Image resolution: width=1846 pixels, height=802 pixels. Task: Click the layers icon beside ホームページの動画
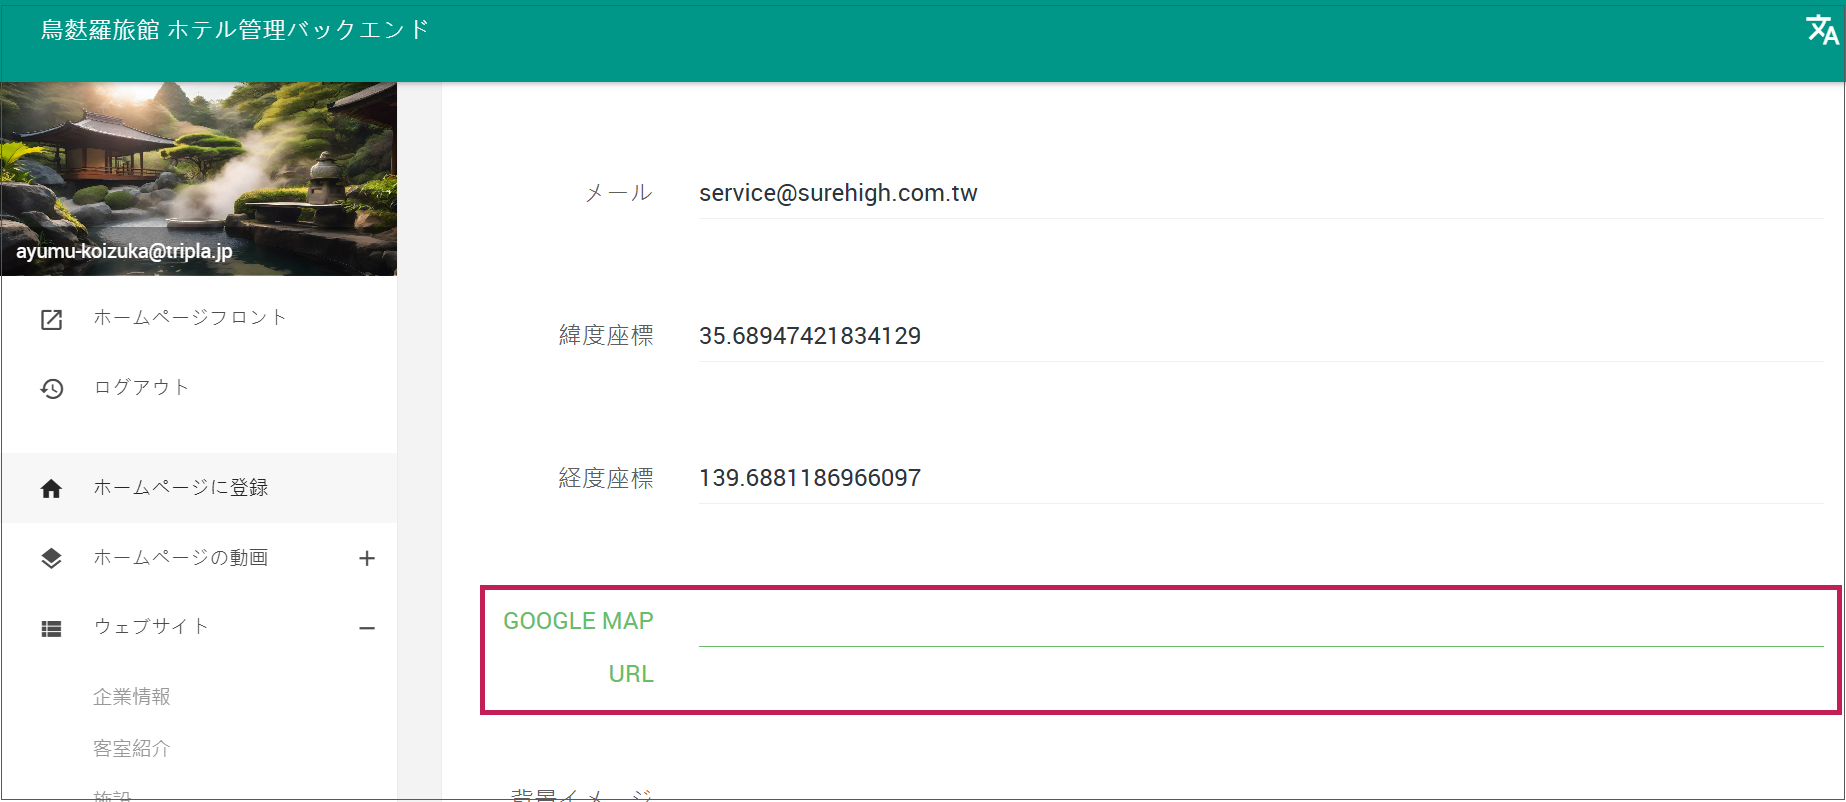(51, 559)
